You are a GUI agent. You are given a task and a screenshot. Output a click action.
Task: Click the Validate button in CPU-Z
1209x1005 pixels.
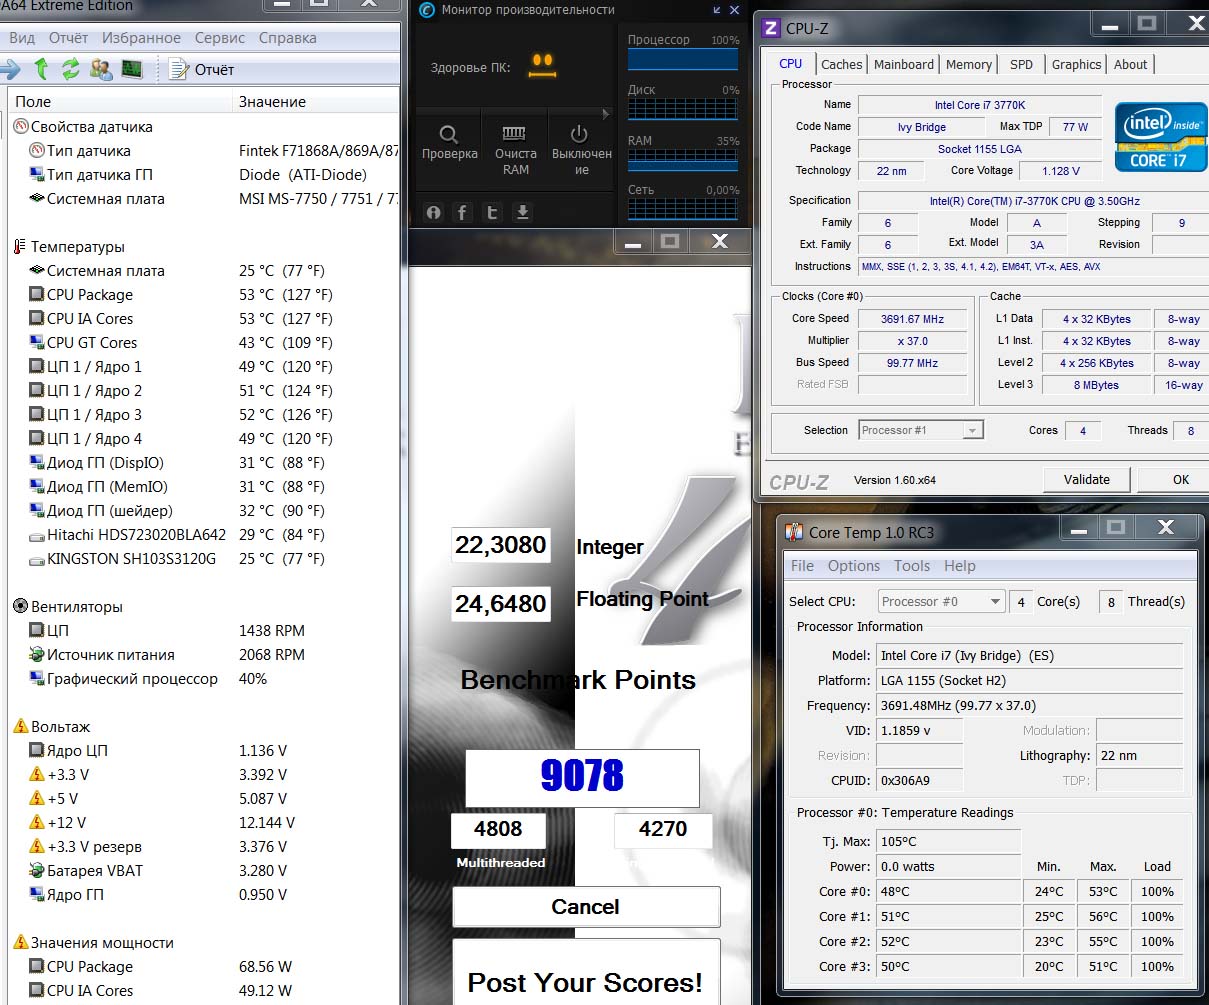click(1086, 479)
